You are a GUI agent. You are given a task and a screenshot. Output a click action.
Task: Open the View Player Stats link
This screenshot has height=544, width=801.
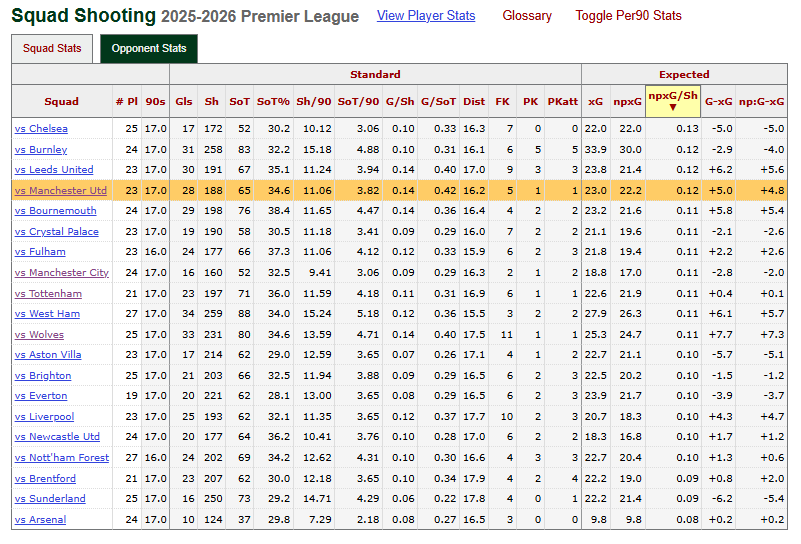click(x=426, y=16)
